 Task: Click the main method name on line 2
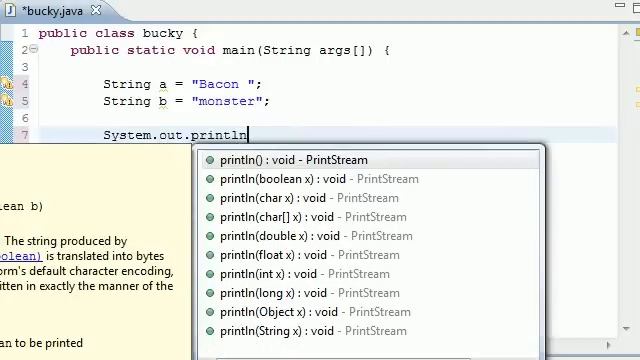(238, 51)
